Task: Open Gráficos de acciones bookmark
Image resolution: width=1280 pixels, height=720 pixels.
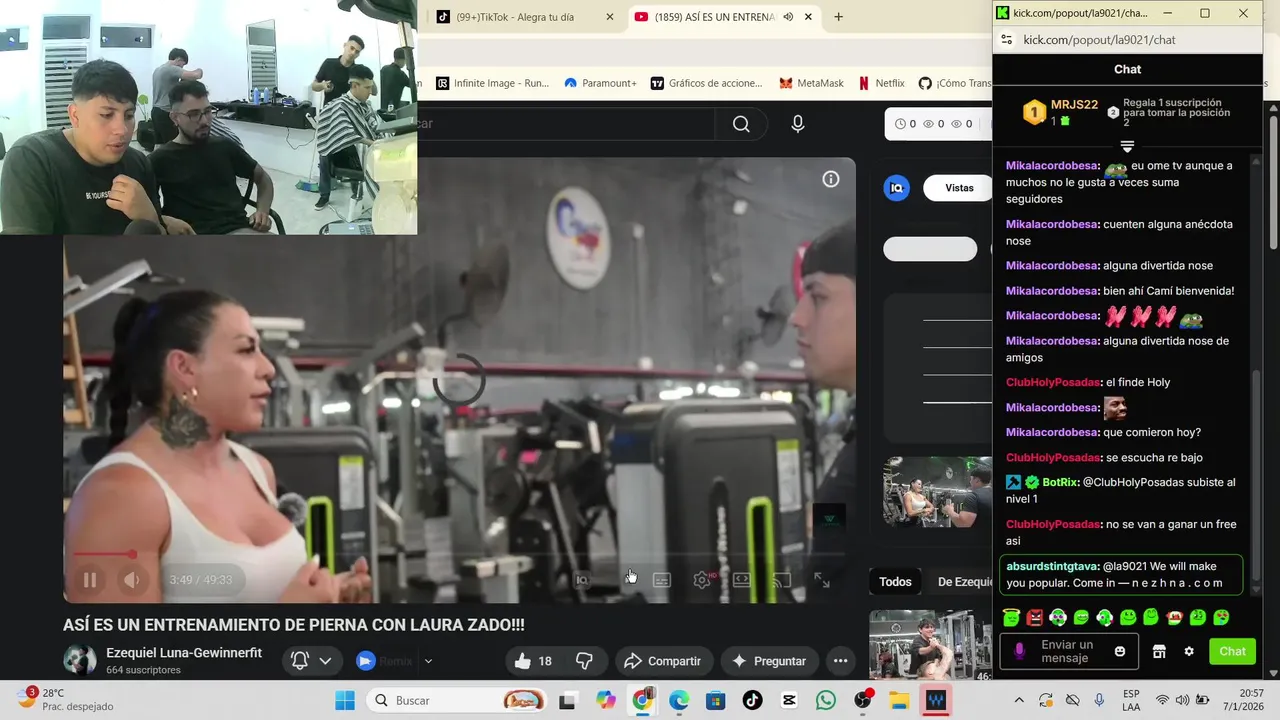Action: [x=707, y=83]
